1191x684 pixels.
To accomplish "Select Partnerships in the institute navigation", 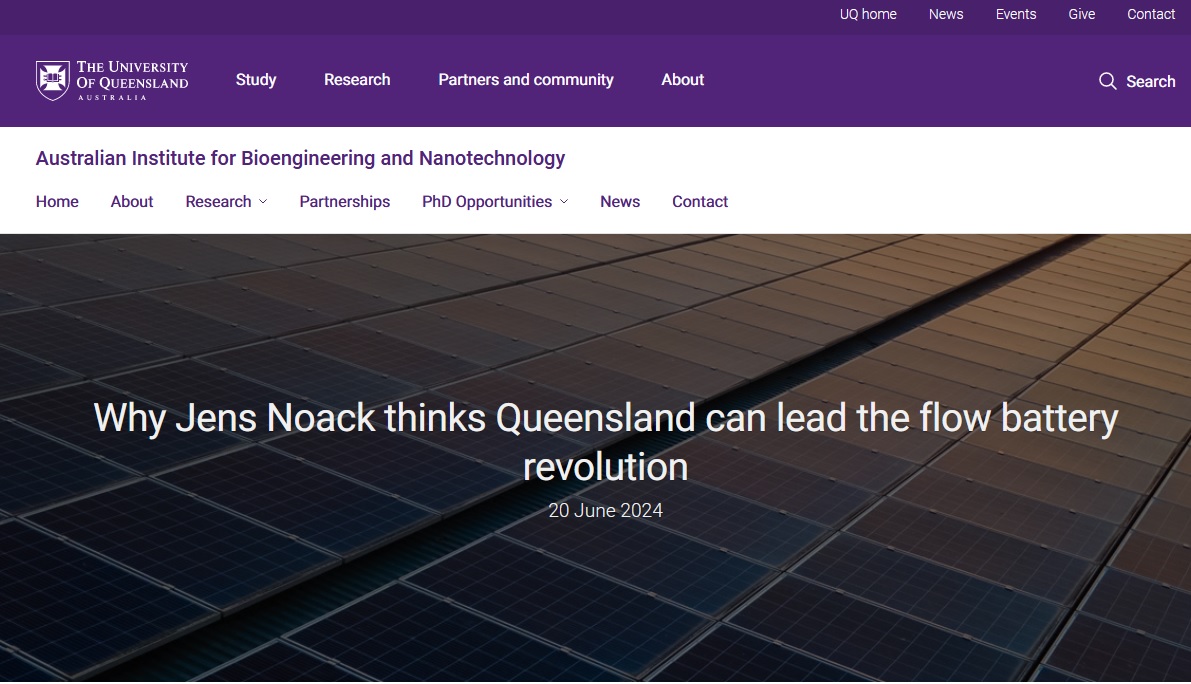I will coord(345,202).
